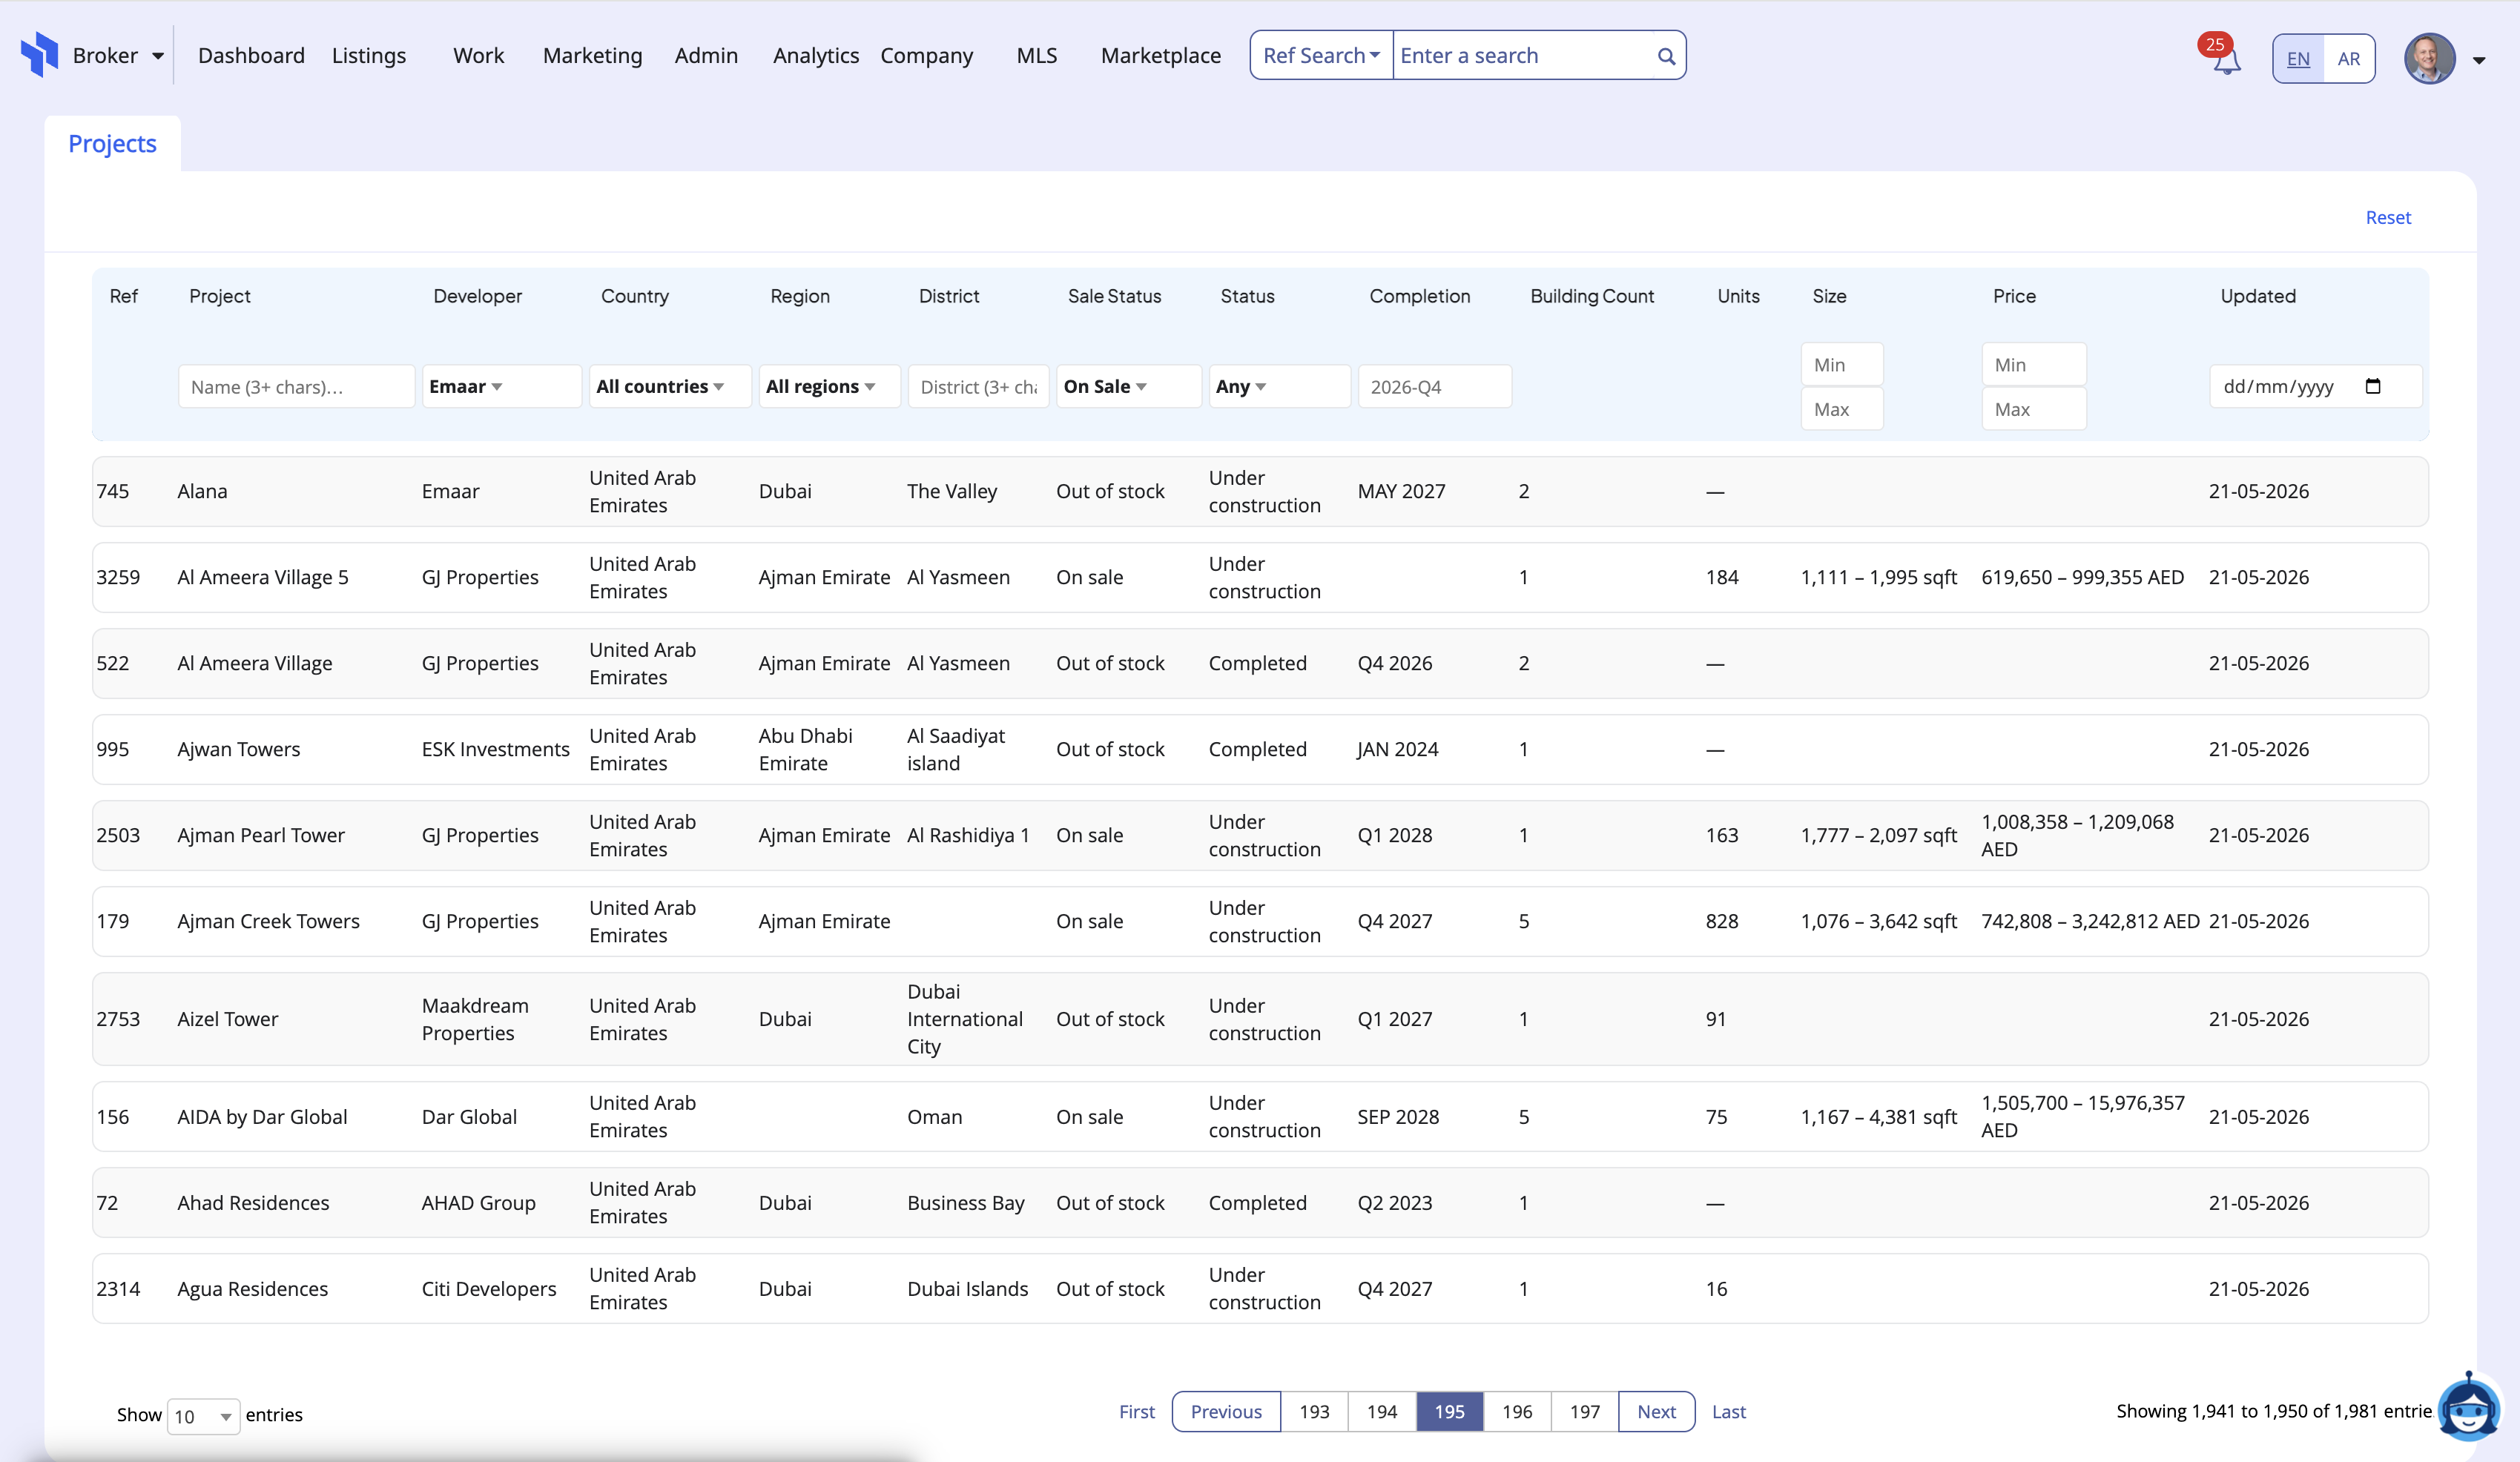Select current page 195
The image size is (2520, 1462).
click(1450, 1412)
